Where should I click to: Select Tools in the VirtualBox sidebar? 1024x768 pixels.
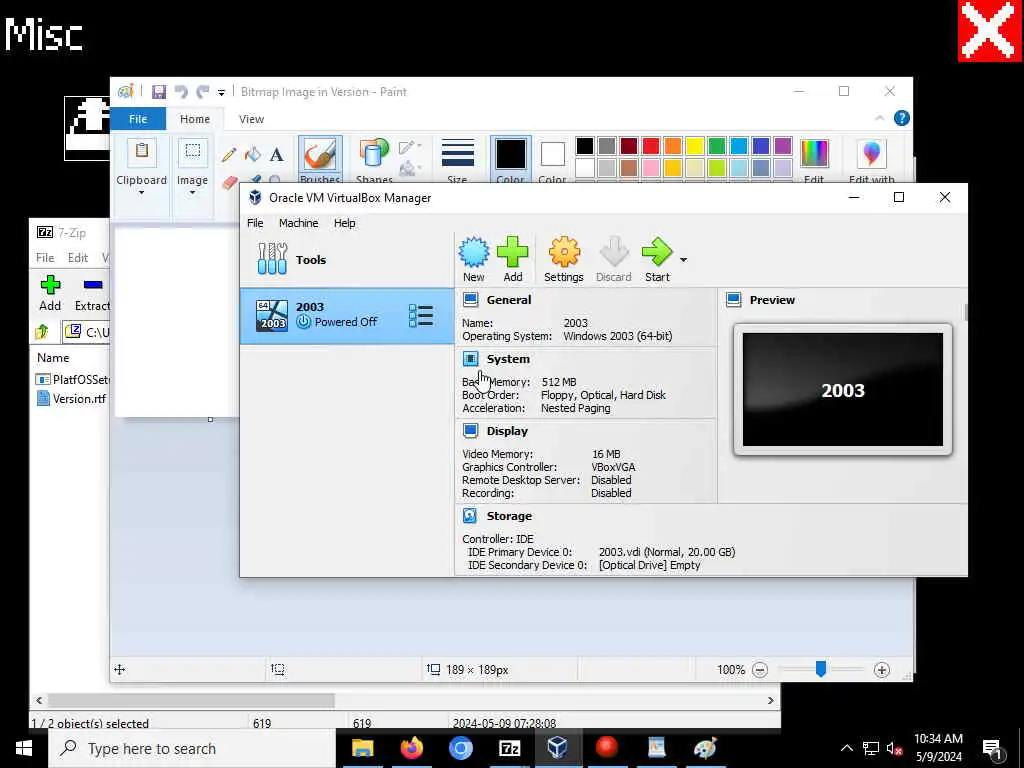[x=346, y=259]
